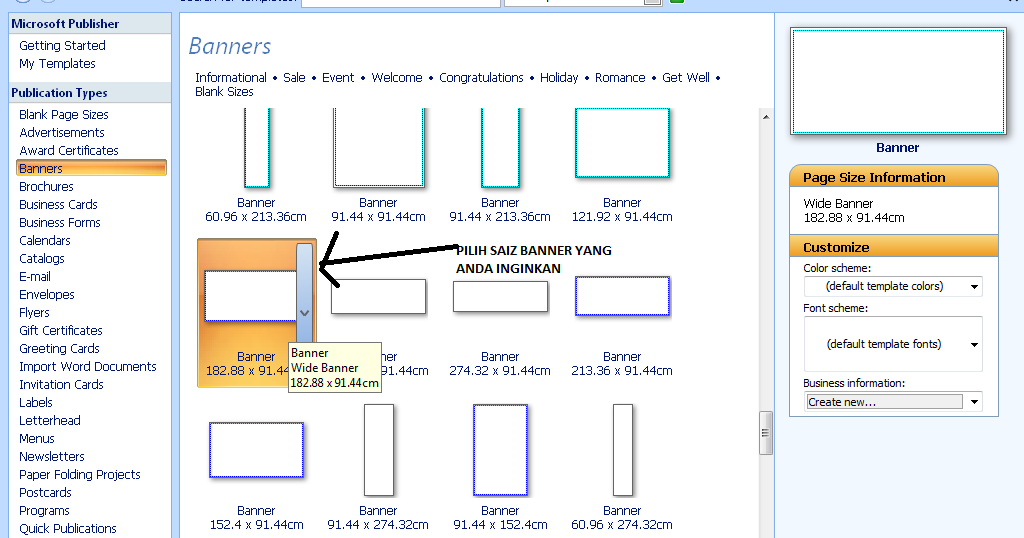Select banner thumbnail 60.96 x 213.36cm
The width and height of the screenshot is (1024, 538).
[256, 148]
